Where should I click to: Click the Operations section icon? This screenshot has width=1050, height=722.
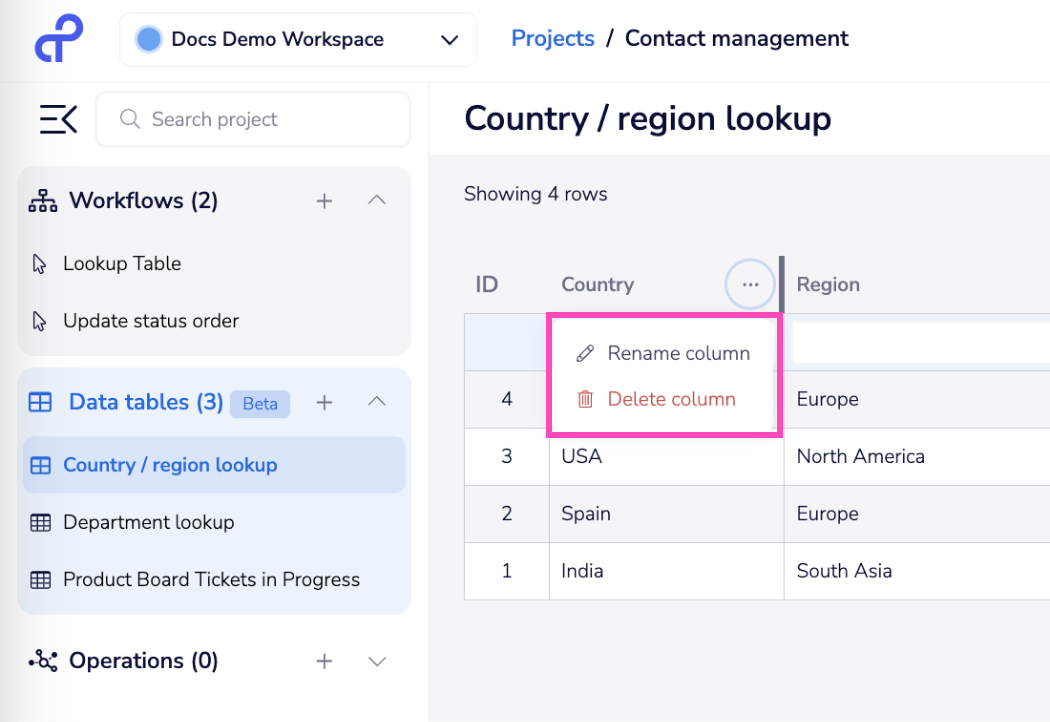(43, 661)
